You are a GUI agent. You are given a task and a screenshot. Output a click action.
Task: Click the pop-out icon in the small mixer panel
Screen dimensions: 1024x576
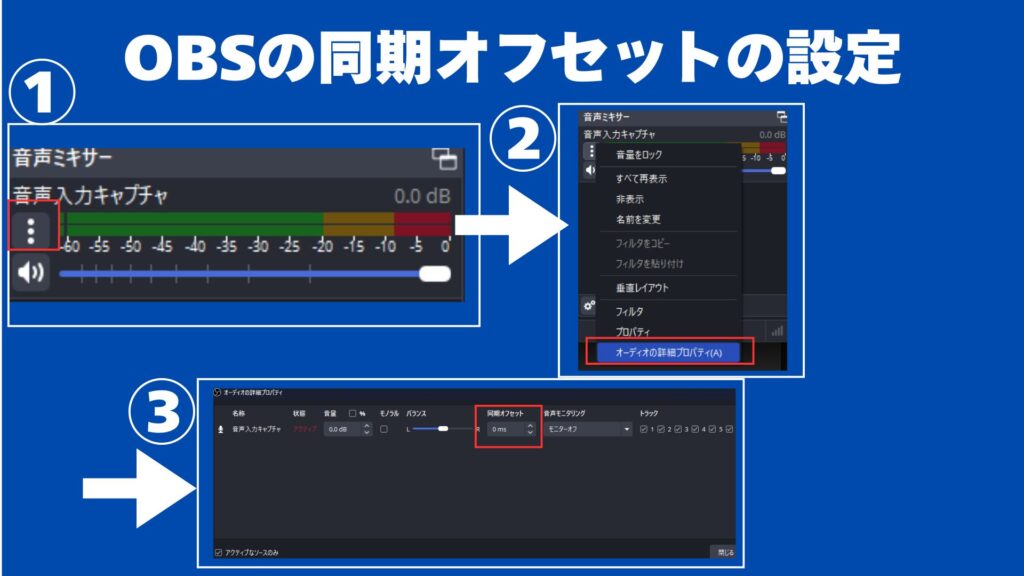[x=781, y=117]
